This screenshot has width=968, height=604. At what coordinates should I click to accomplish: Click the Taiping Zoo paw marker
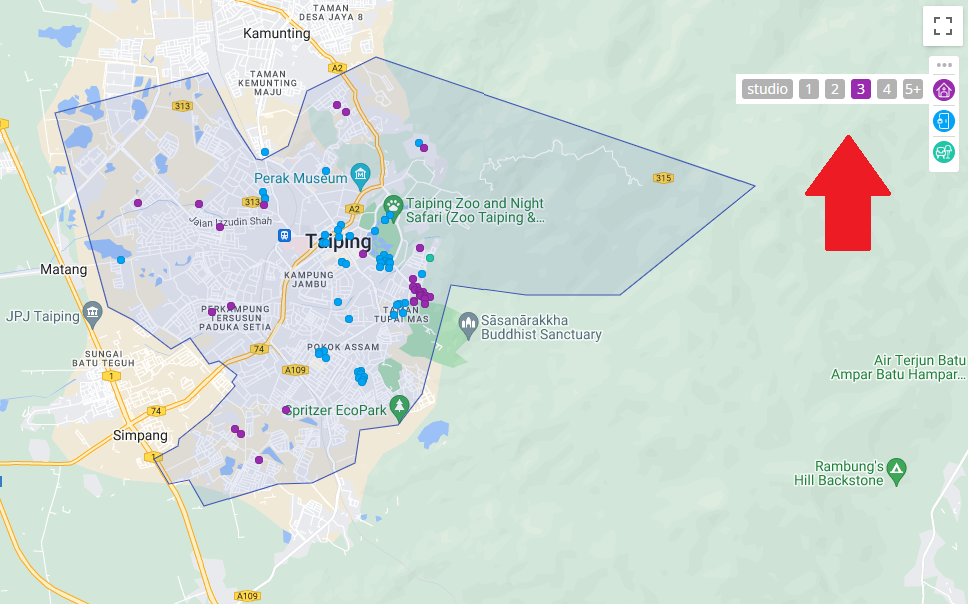point(394,209)
